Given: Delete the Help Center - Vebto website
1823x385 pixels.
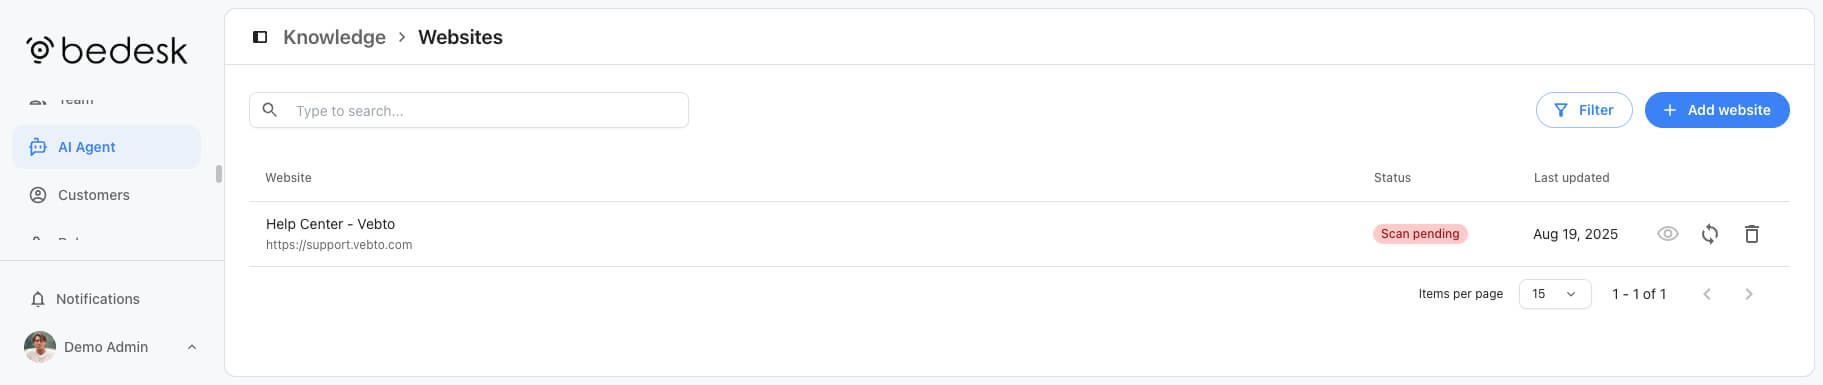Looking at the screenshot, I should click(1752, 234).
